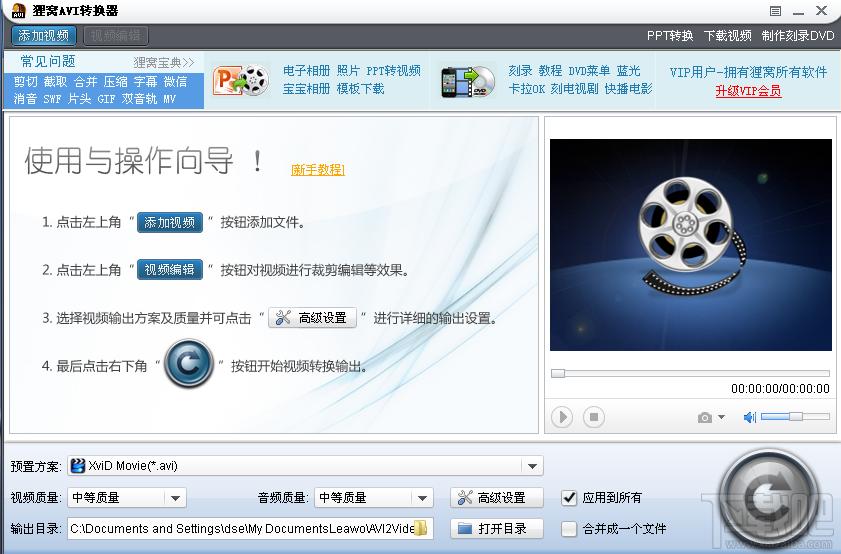Click the 升级VIP会员 red link
The height and width of the screenshot is (554, 841).
(x=748, y=91)
